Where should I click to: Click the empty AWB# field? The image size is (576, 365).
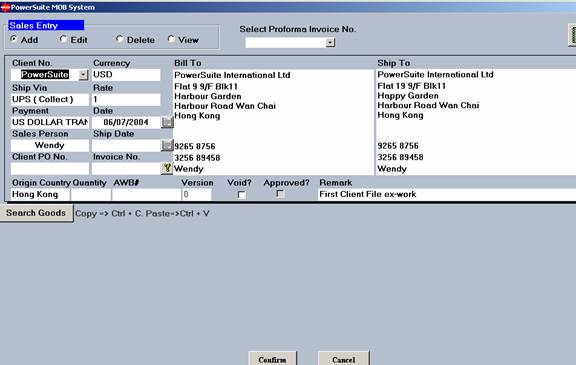click(x=146, y=195)
